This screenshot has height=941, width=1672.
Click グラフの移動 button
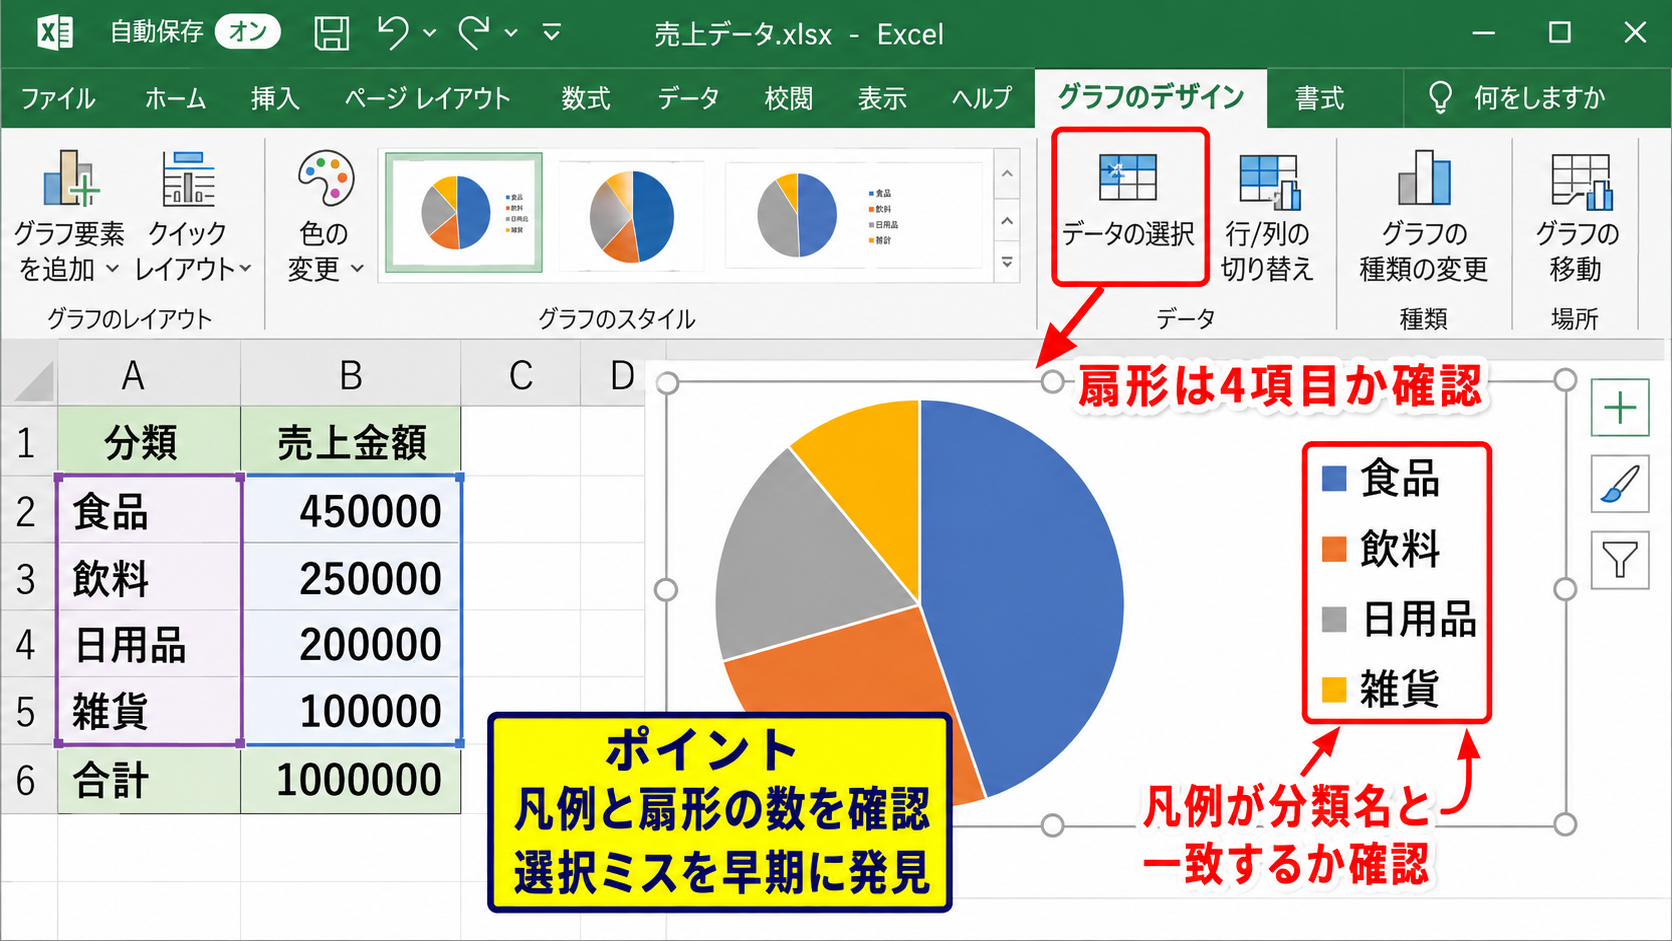[x=1577, y=216]
